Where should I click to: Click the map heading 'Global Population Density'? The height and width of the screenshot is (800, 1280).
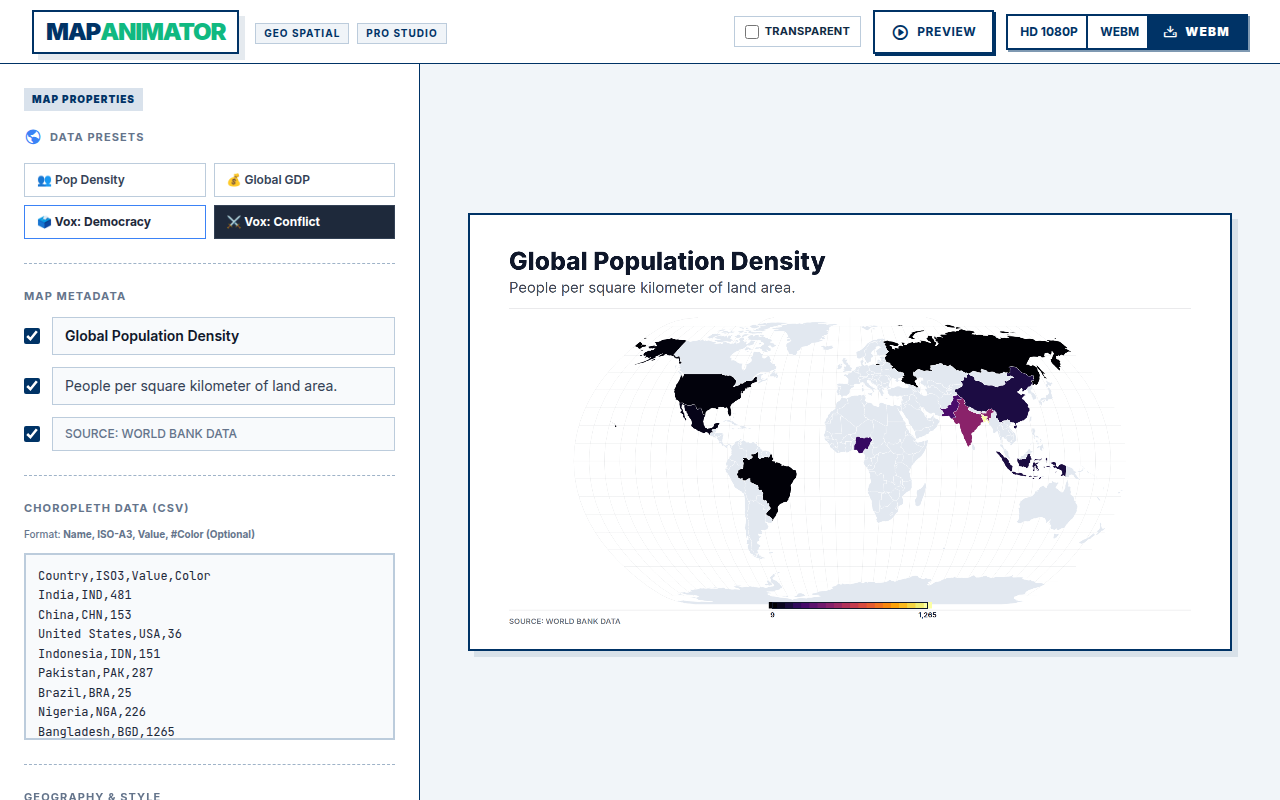(667, 261)
